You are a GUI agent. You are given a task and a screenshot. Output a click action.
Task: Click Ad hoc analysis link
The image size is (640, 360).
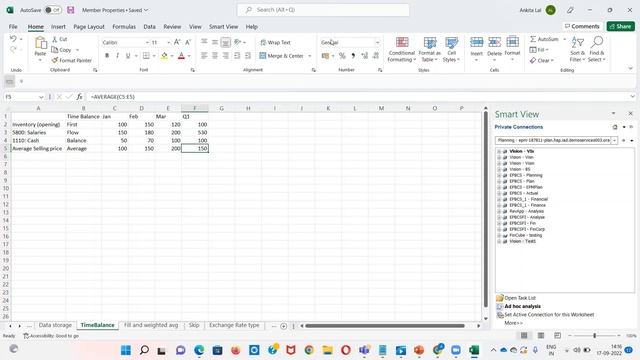[x=522, y=306]
